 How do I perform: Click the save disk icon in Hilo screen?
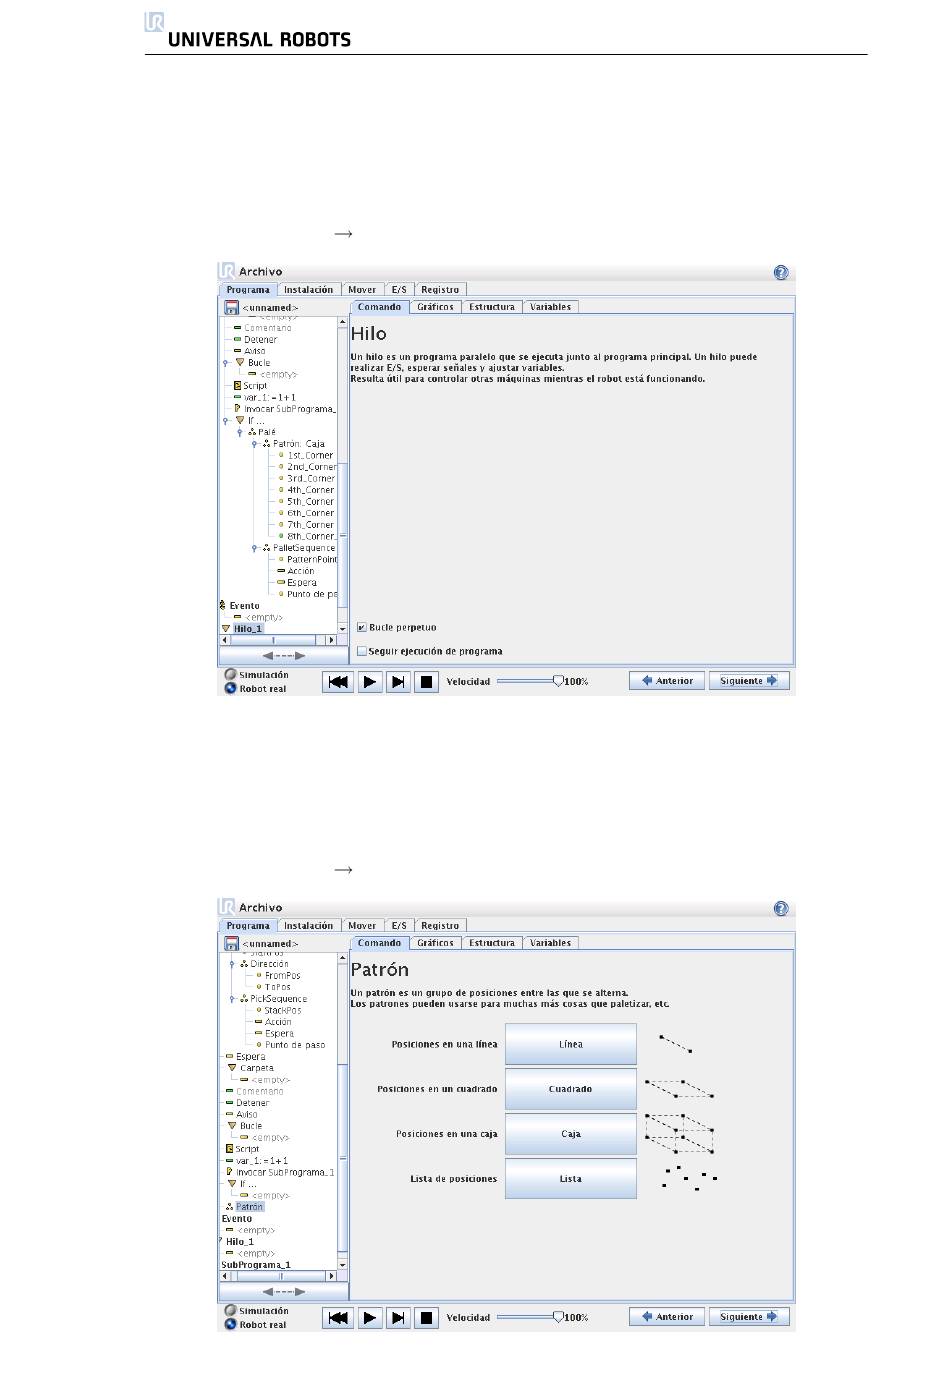click(231, 307)
